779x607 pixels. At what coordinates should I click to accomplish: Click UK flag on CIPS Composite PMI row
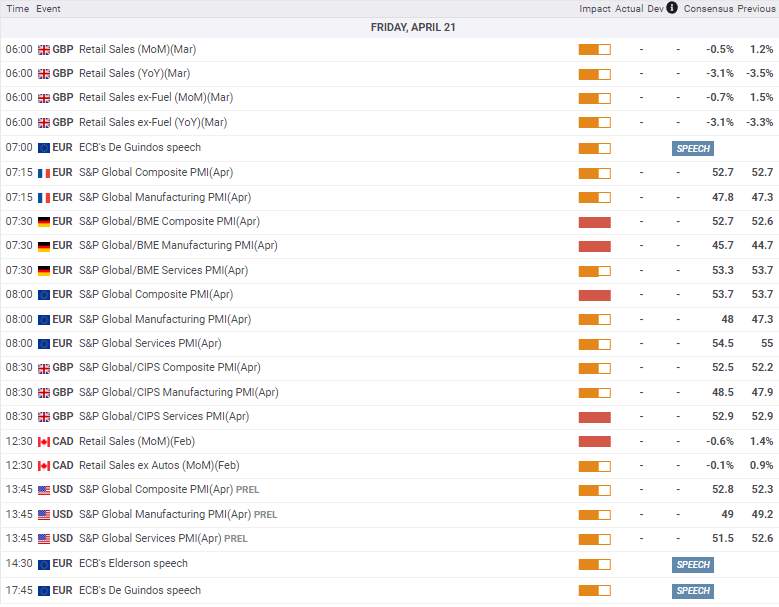point(44,368)
